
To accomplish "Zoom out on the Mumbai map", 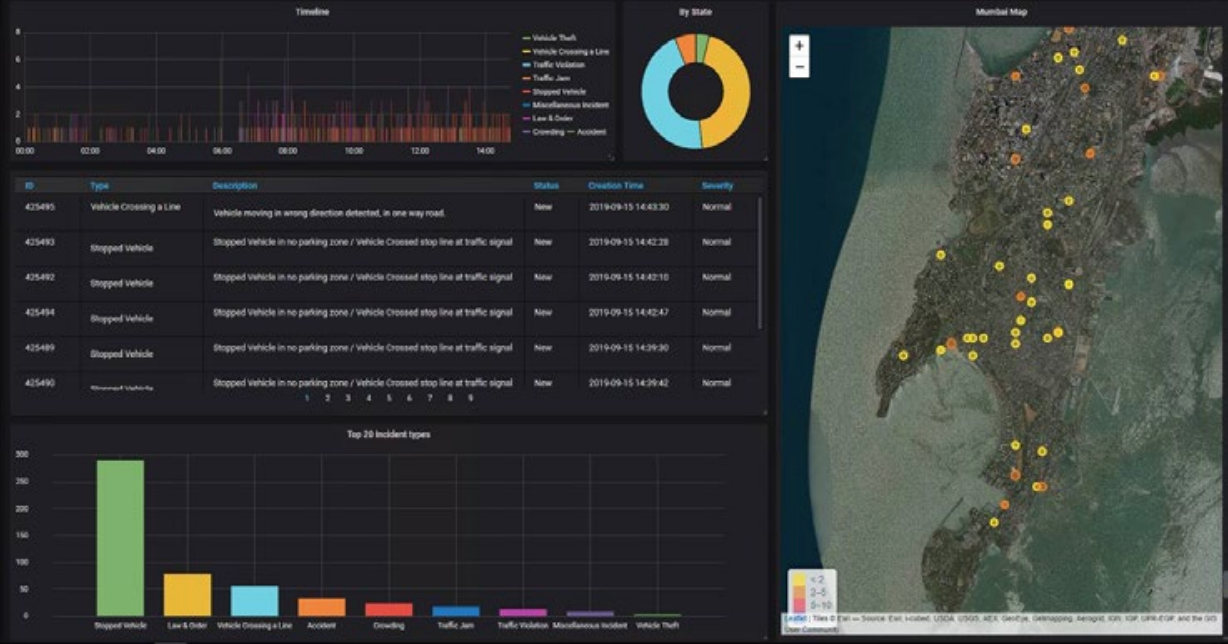I will click(799, 67).
